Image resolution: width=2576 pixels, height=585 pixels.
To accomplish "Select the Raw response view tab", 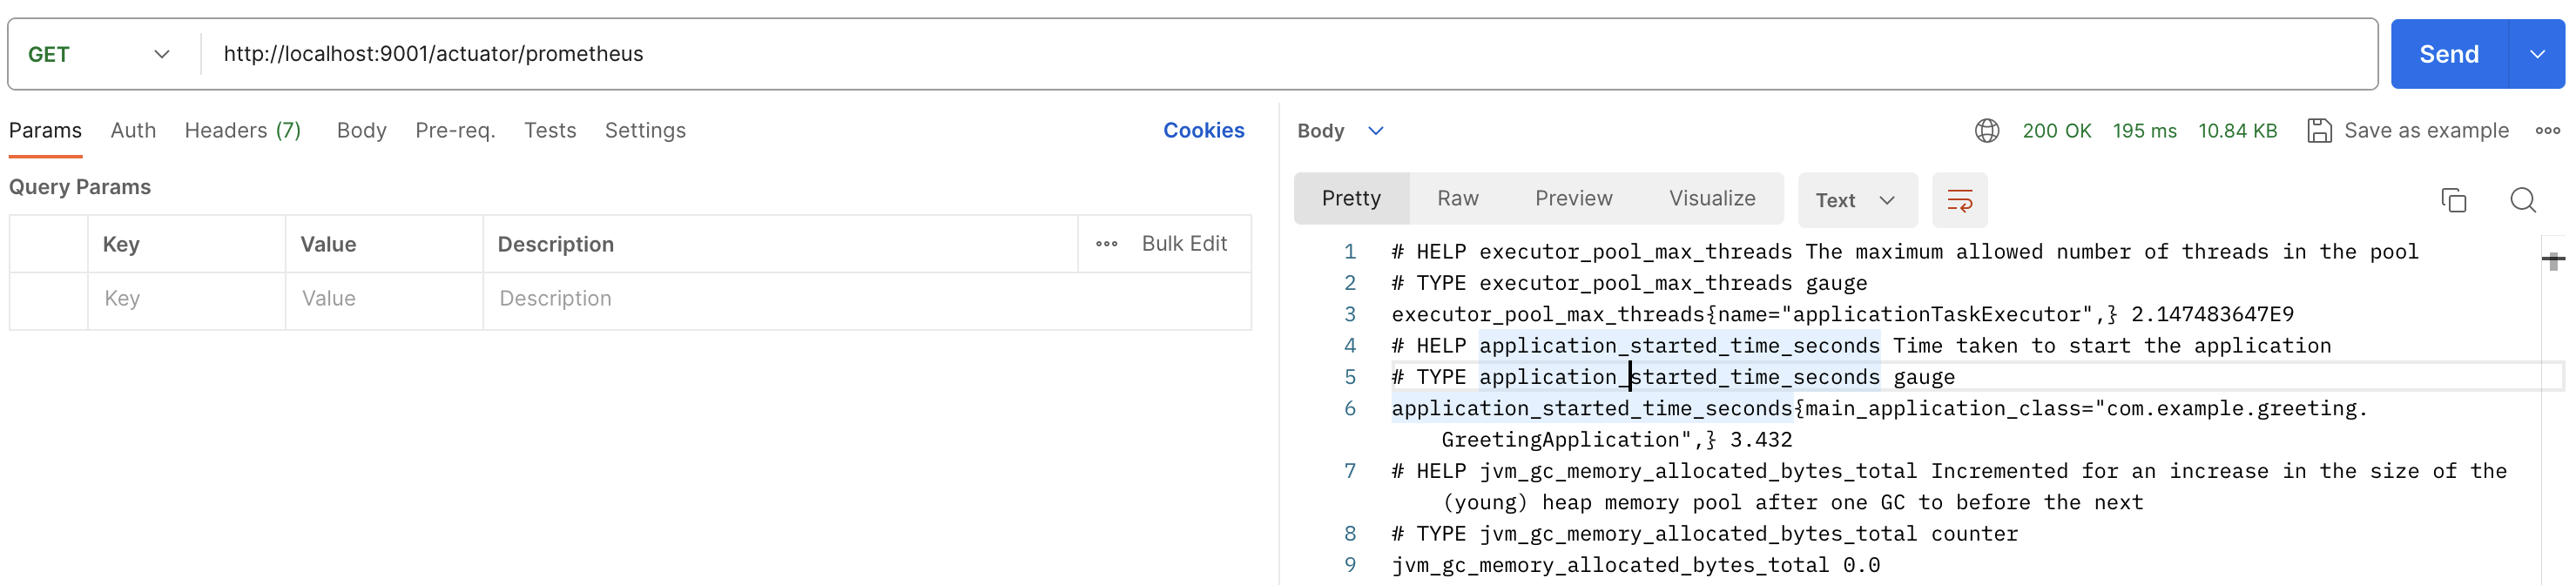I will [x=1457, y=199].
